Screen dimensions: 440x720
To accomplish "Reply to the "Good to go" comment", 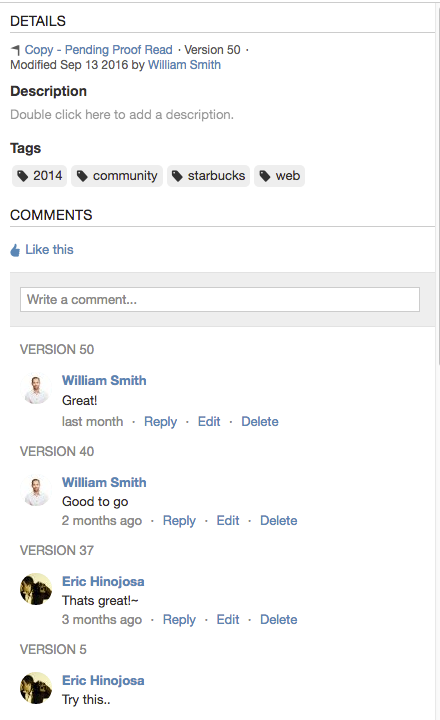I will pyautogui.click(x=179, y=521).
